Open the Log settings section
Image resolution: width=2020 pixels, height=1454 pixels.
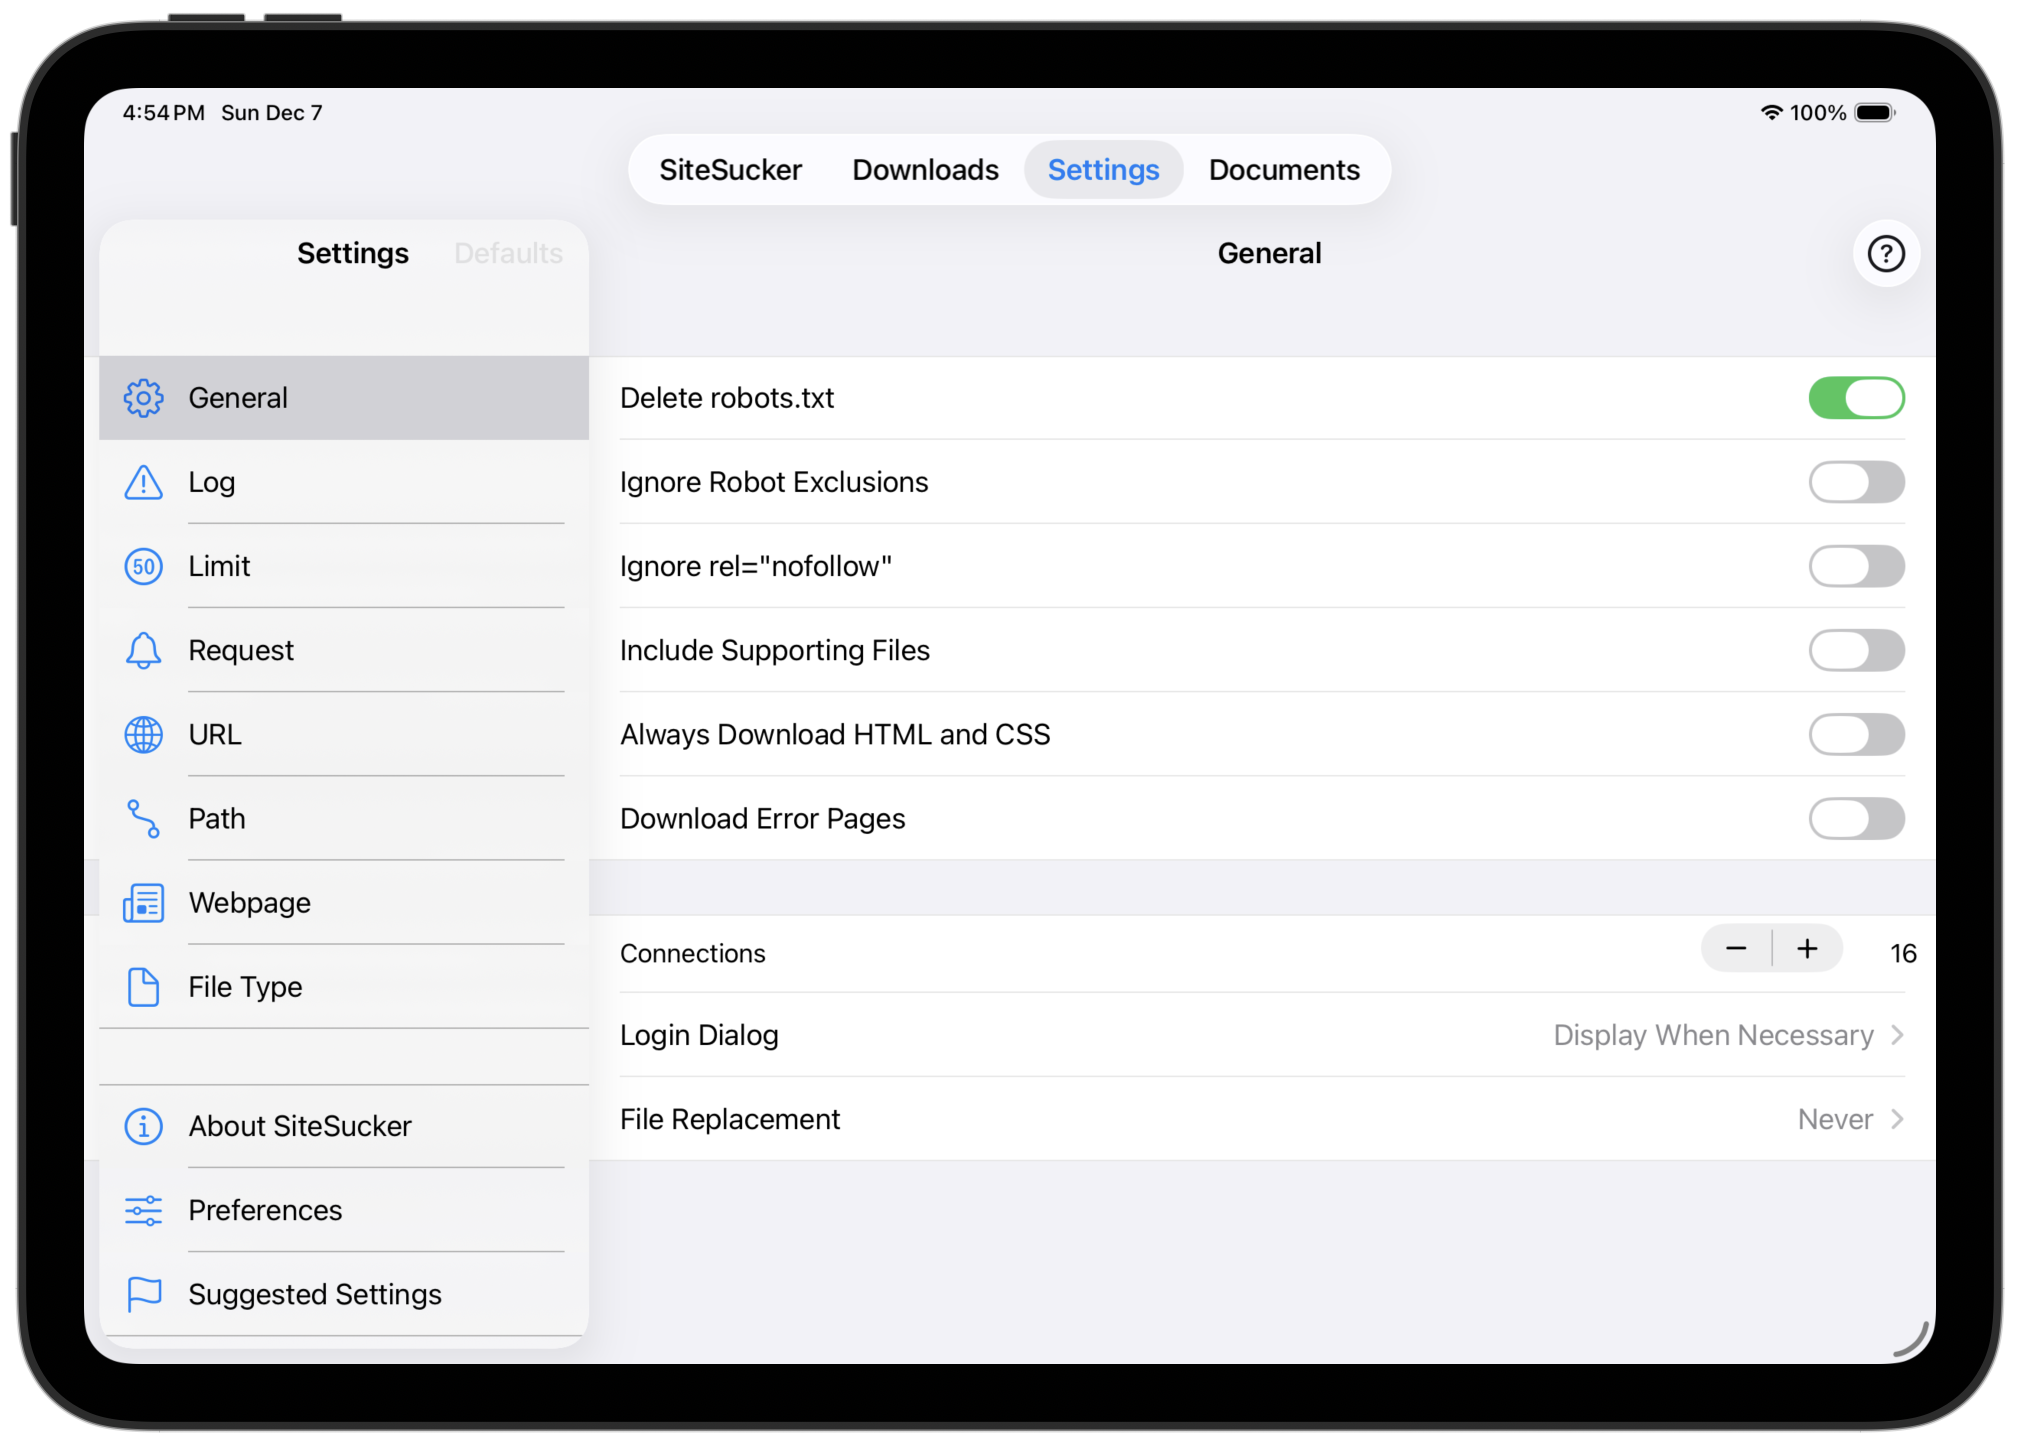tap(344, 482)
